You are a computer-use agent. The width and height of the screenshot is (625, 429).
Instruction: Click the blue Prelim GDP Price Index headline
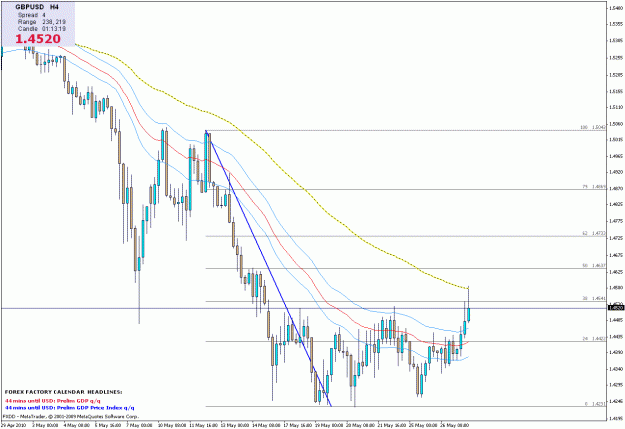69,408
